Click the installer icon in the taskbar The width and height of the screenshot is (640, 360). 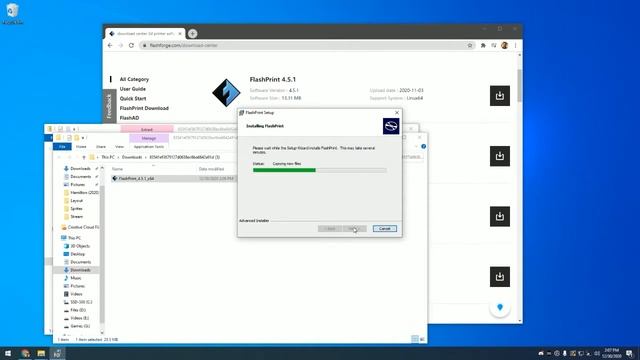57,353
